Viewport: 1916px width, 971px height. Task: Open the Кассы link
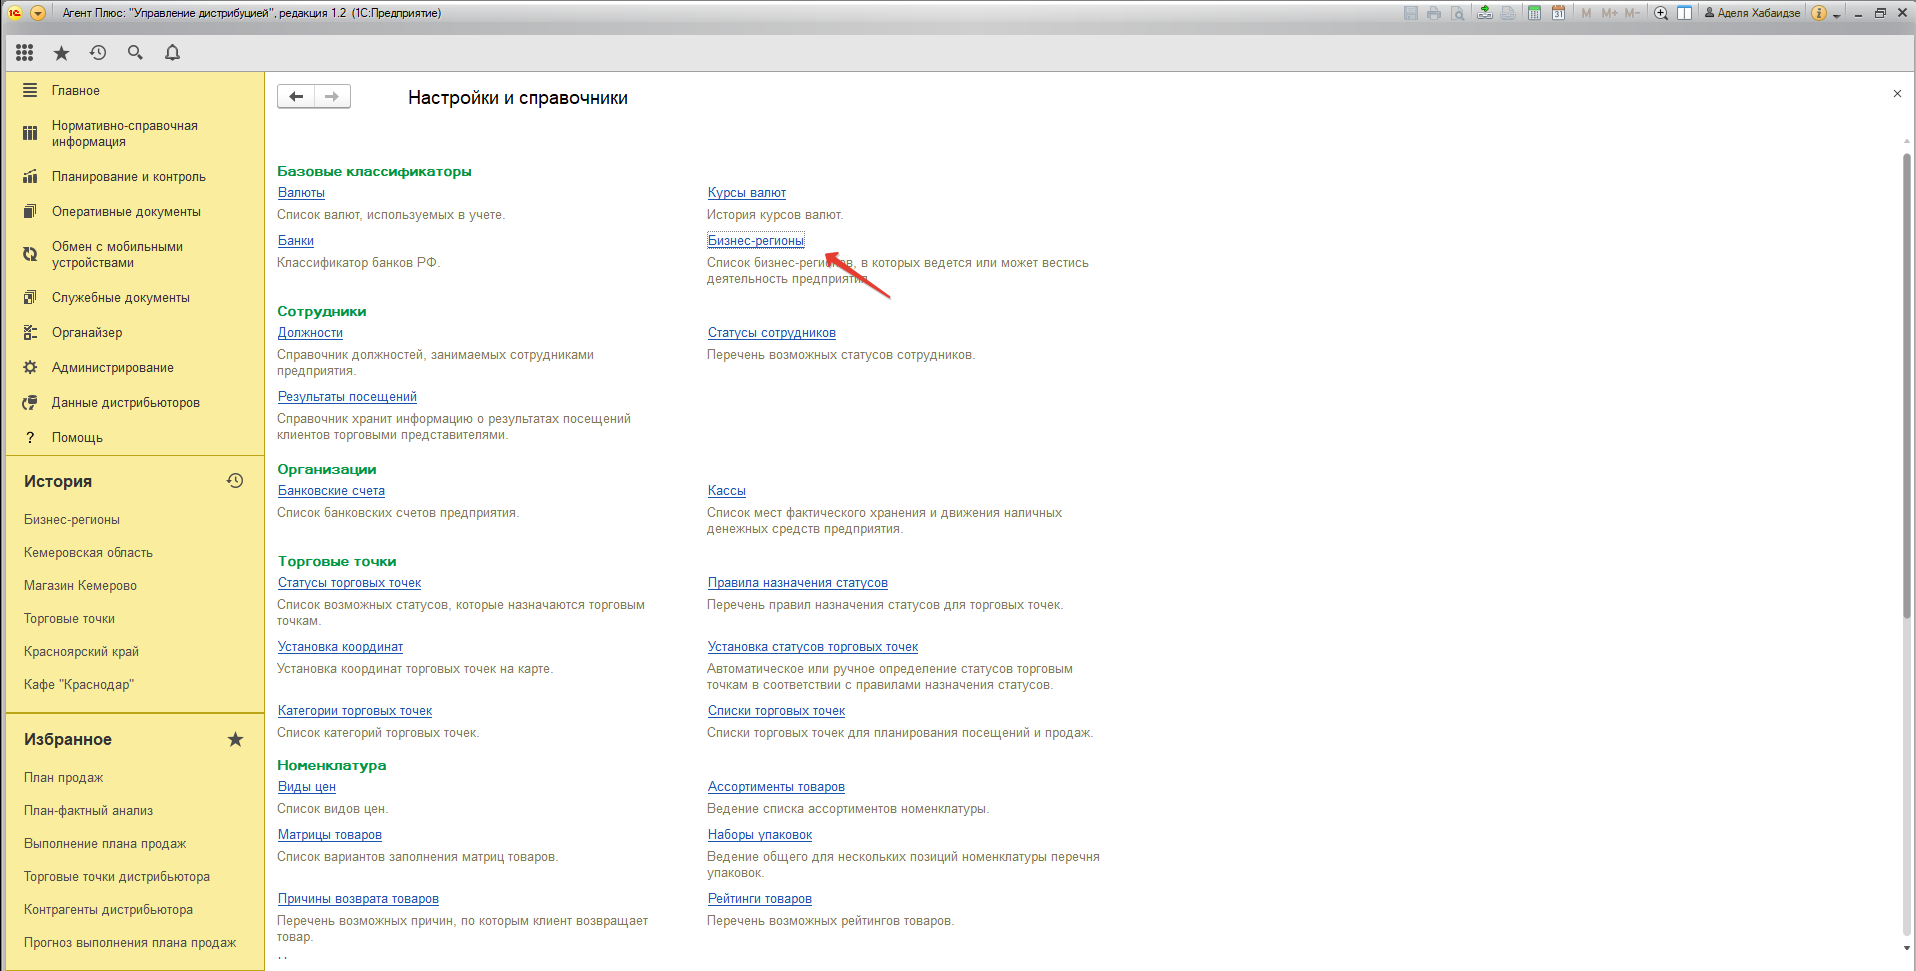727,490
